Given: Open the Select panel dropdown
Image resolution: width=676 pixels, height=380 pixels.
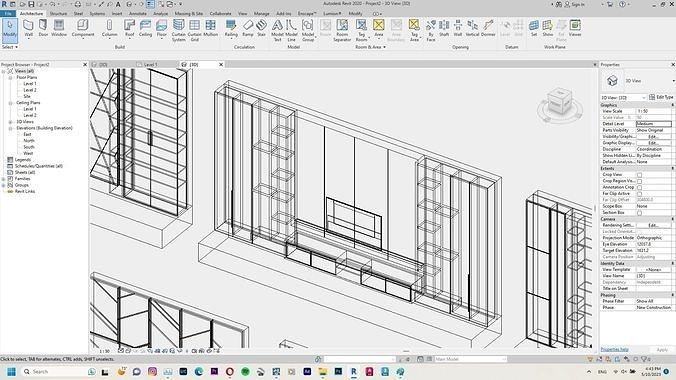Looking at the screenshot, I should (x=9, y=47).
